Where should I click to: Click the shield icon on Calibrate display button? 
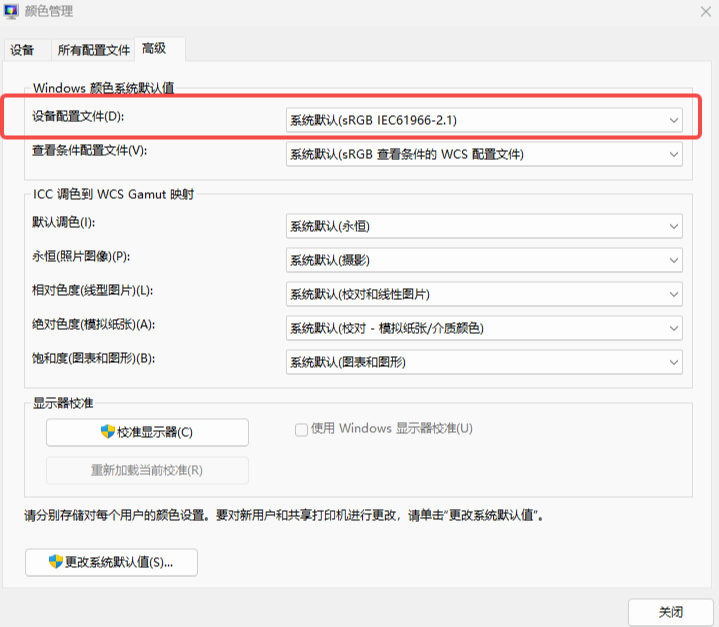tap(108, 432)
